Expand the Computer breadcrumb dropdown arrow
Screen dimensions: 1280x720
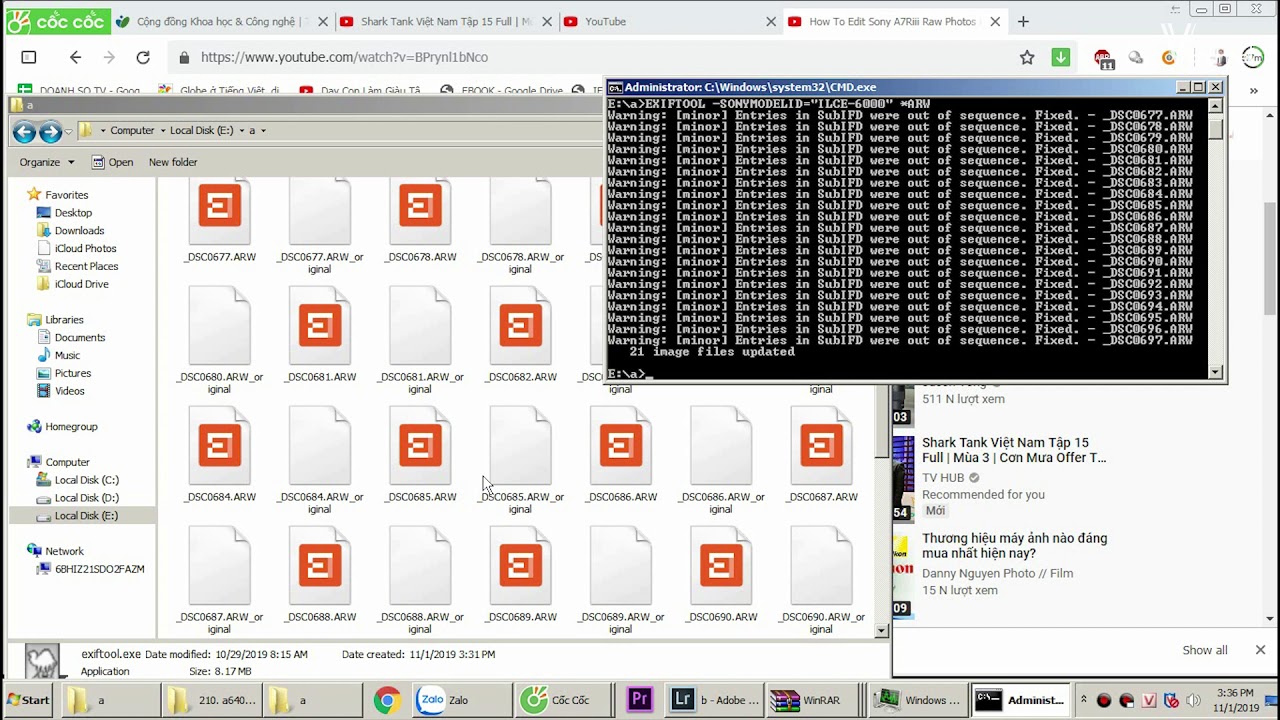click(x=162, y=131)
